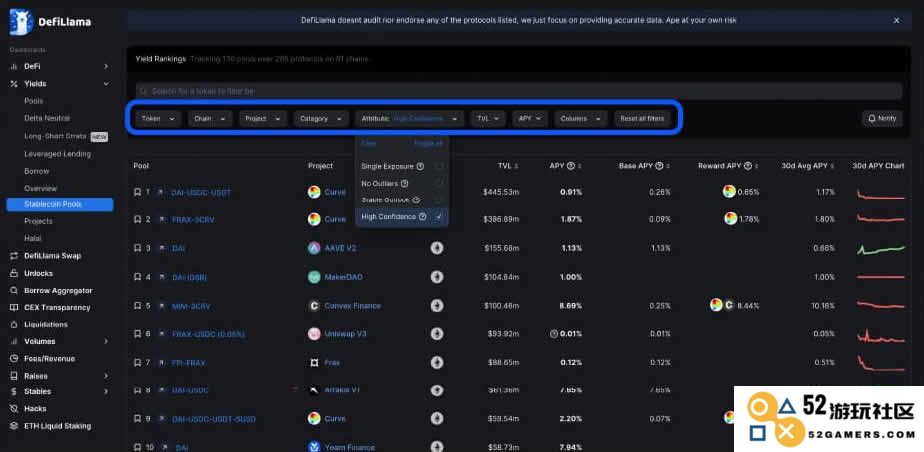This screenshot has height=452, width=924.
Task: Bookmark the MIM-3CRV pool row
Action: tap(137, 306)
